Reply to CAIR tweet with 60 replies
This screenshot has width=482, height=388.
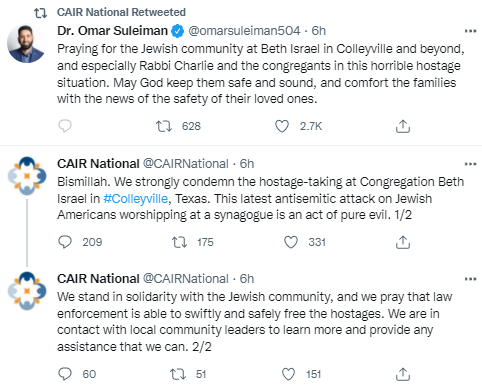click(65, 374)
